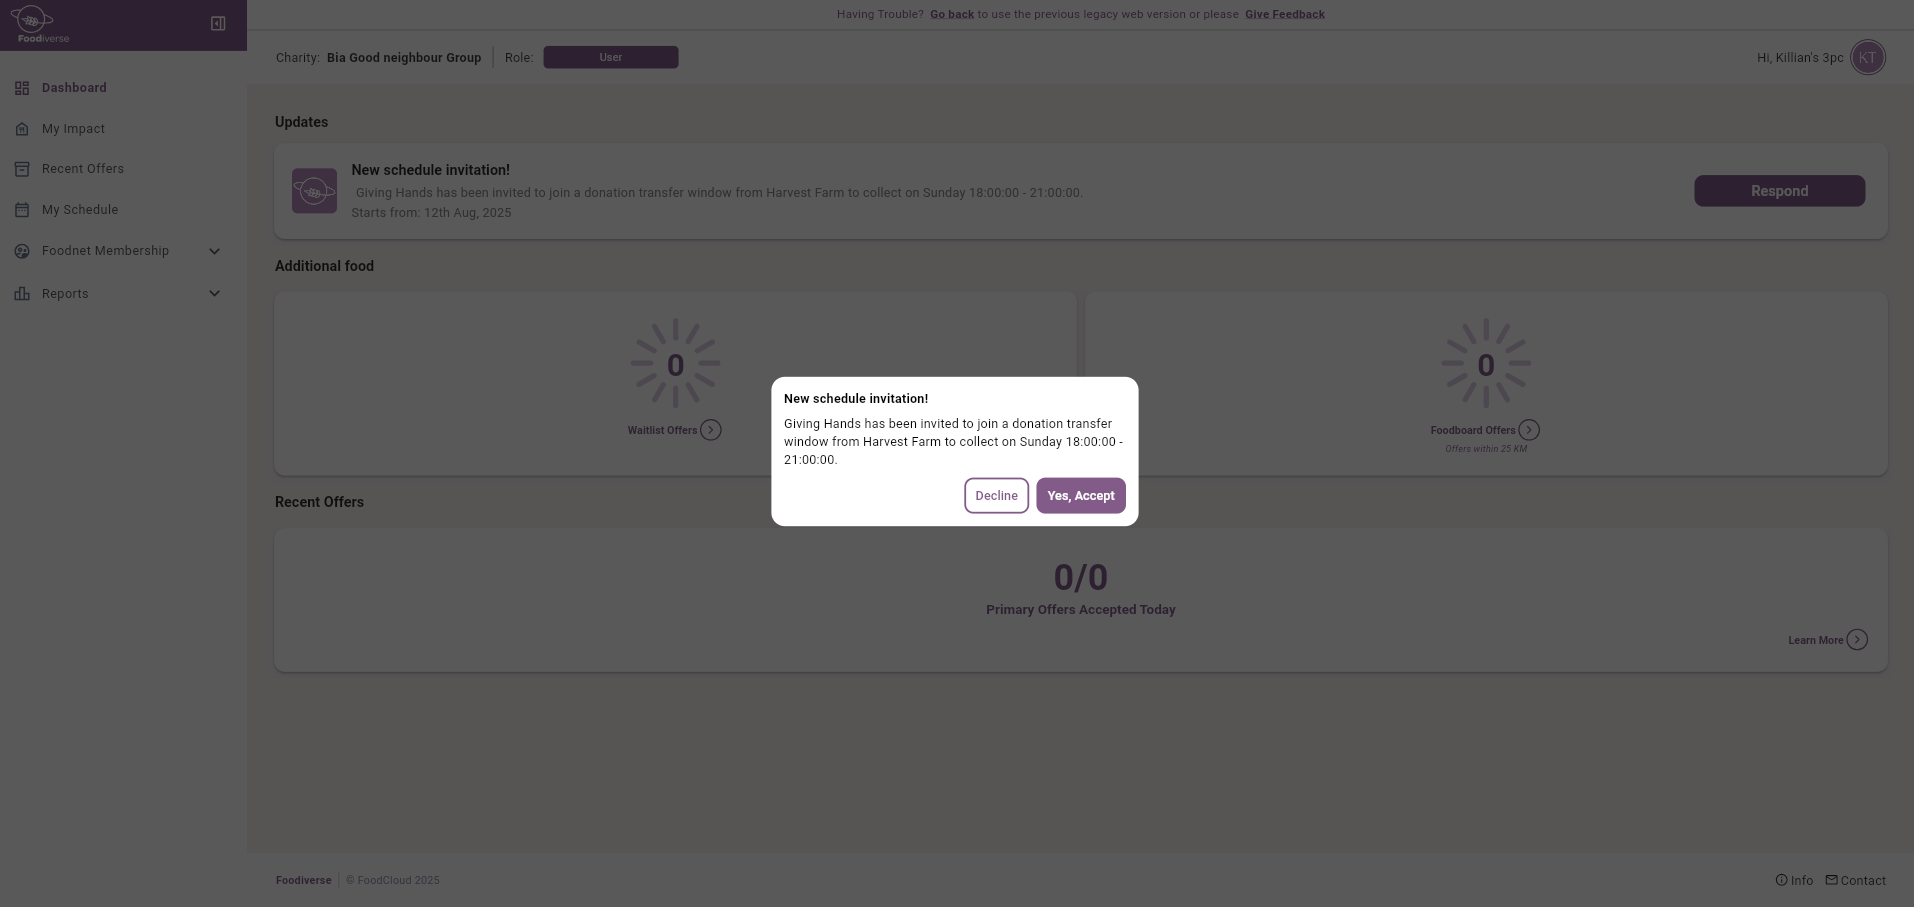Screen dimensions: 1914x907
Task: Open My Schedule in the sidebar
Action: pos(80,210)
